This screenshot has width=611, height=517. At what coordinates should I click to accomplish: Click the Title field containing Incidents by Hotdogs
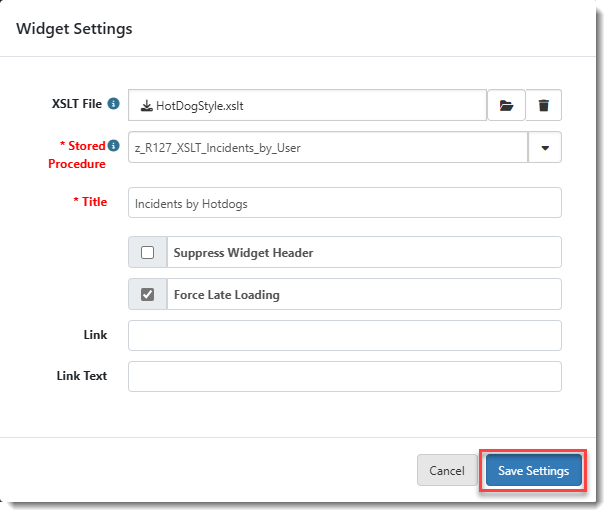(x=344, y=203)
